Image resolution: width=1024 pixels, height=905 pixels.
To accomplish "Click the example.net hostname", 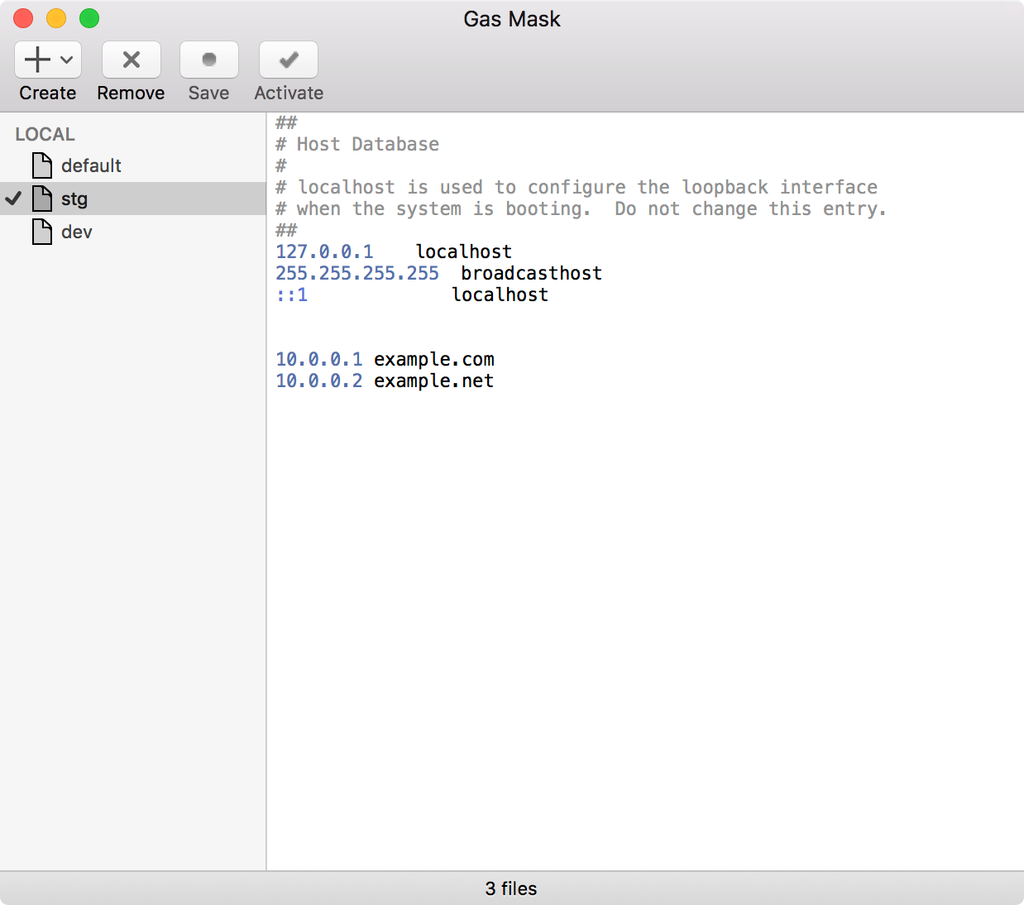I will click(434, 381).
